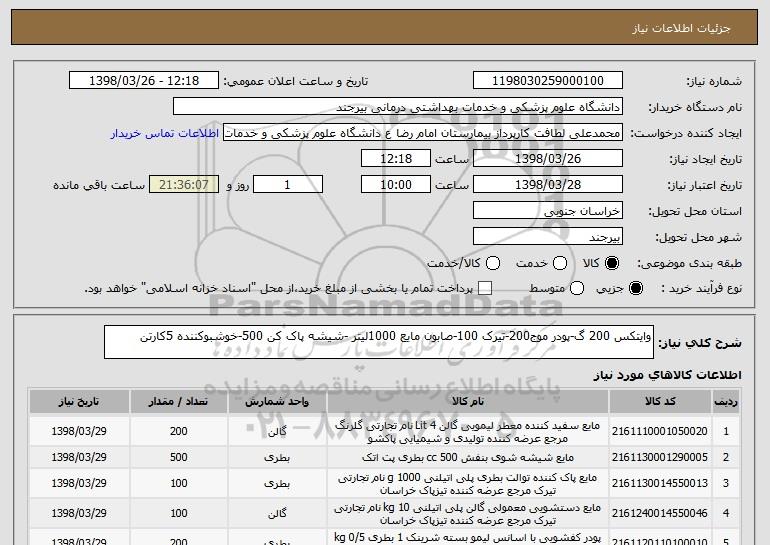Click the announcement date field 1398/03/26 - 12:18
Viewport: 770px width, 545px height.
144,81
